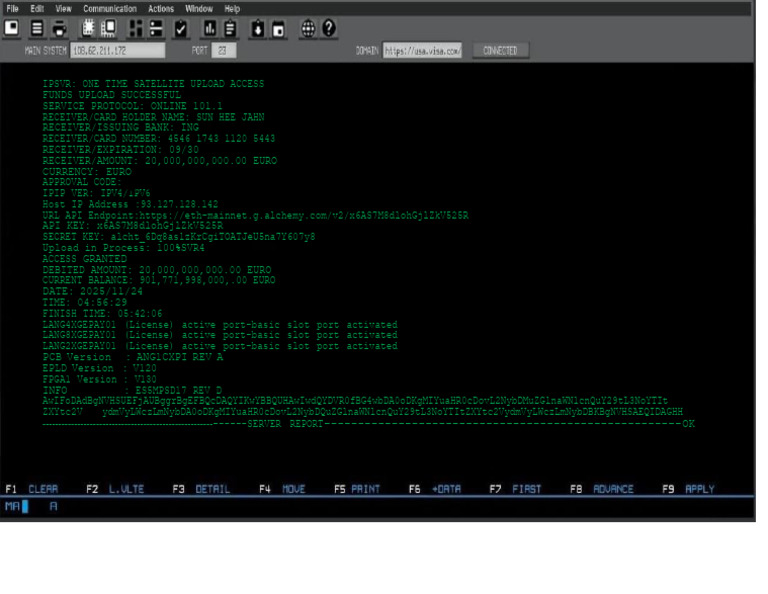This screenshot has width=768, height=594.
Task: Click the FUNDS UPLOAD SUCCESSFUL line
Action: point(112,95)
